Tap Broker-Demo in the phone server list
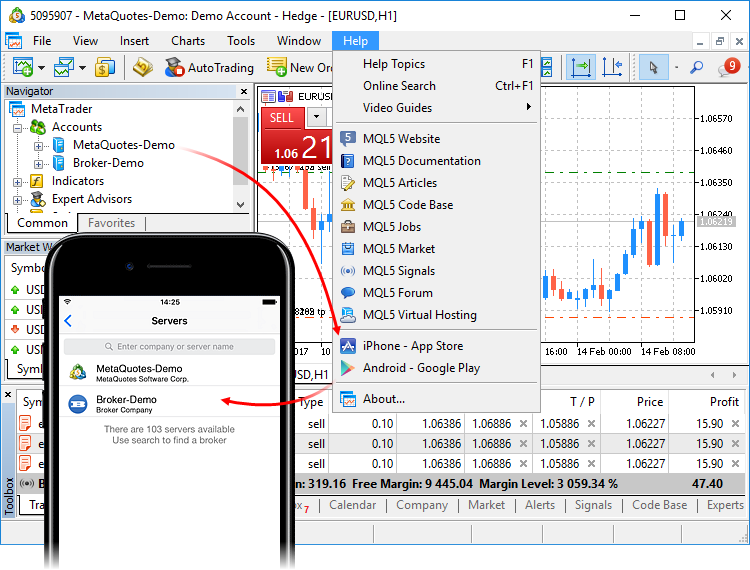Screen dimensions: 750x570 pos(126,404)
